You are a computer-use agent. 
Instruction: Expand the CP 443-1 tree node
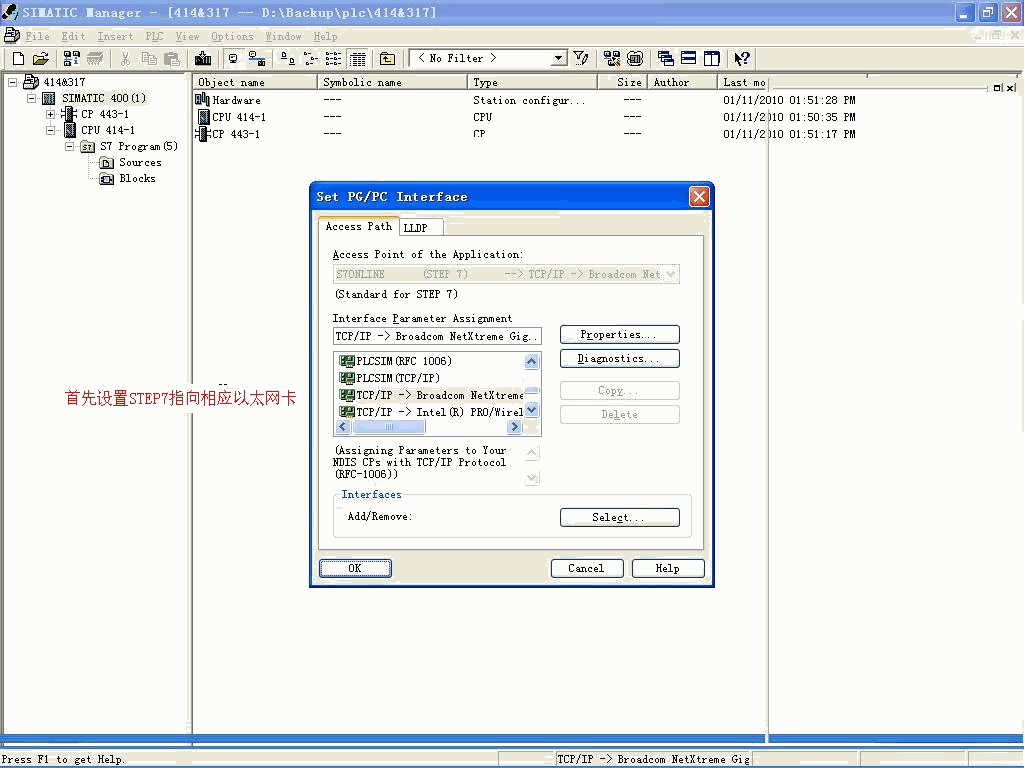pyautogui.click(x=50, y=114)
